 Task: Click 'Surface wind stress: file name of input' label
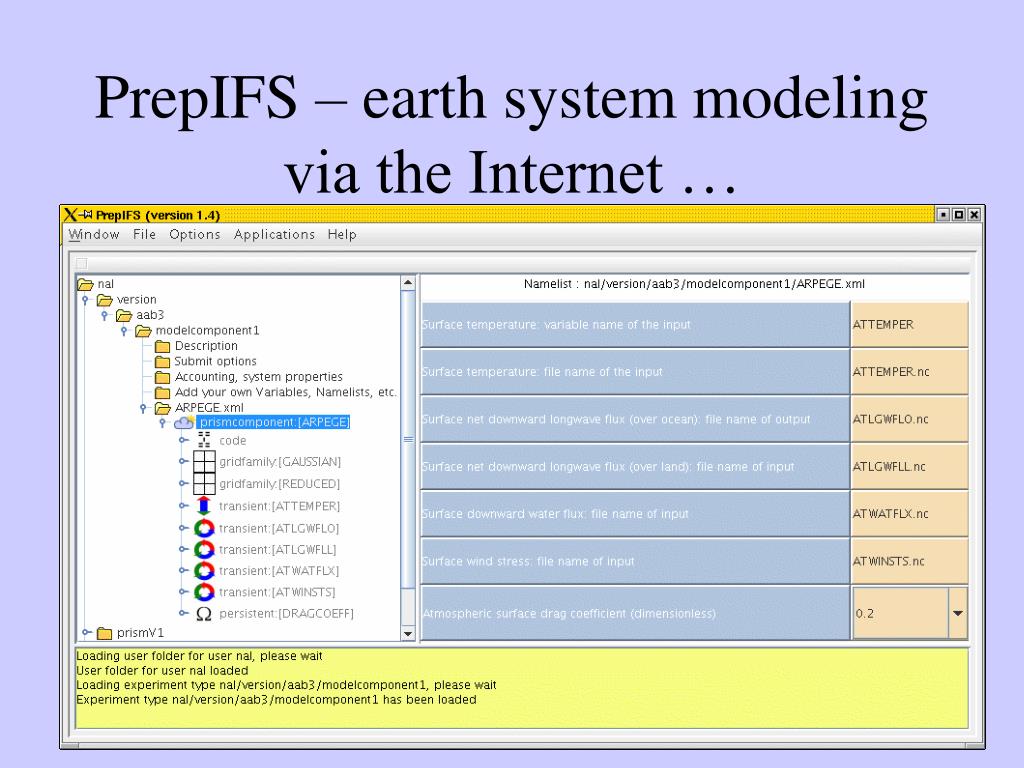528,562
